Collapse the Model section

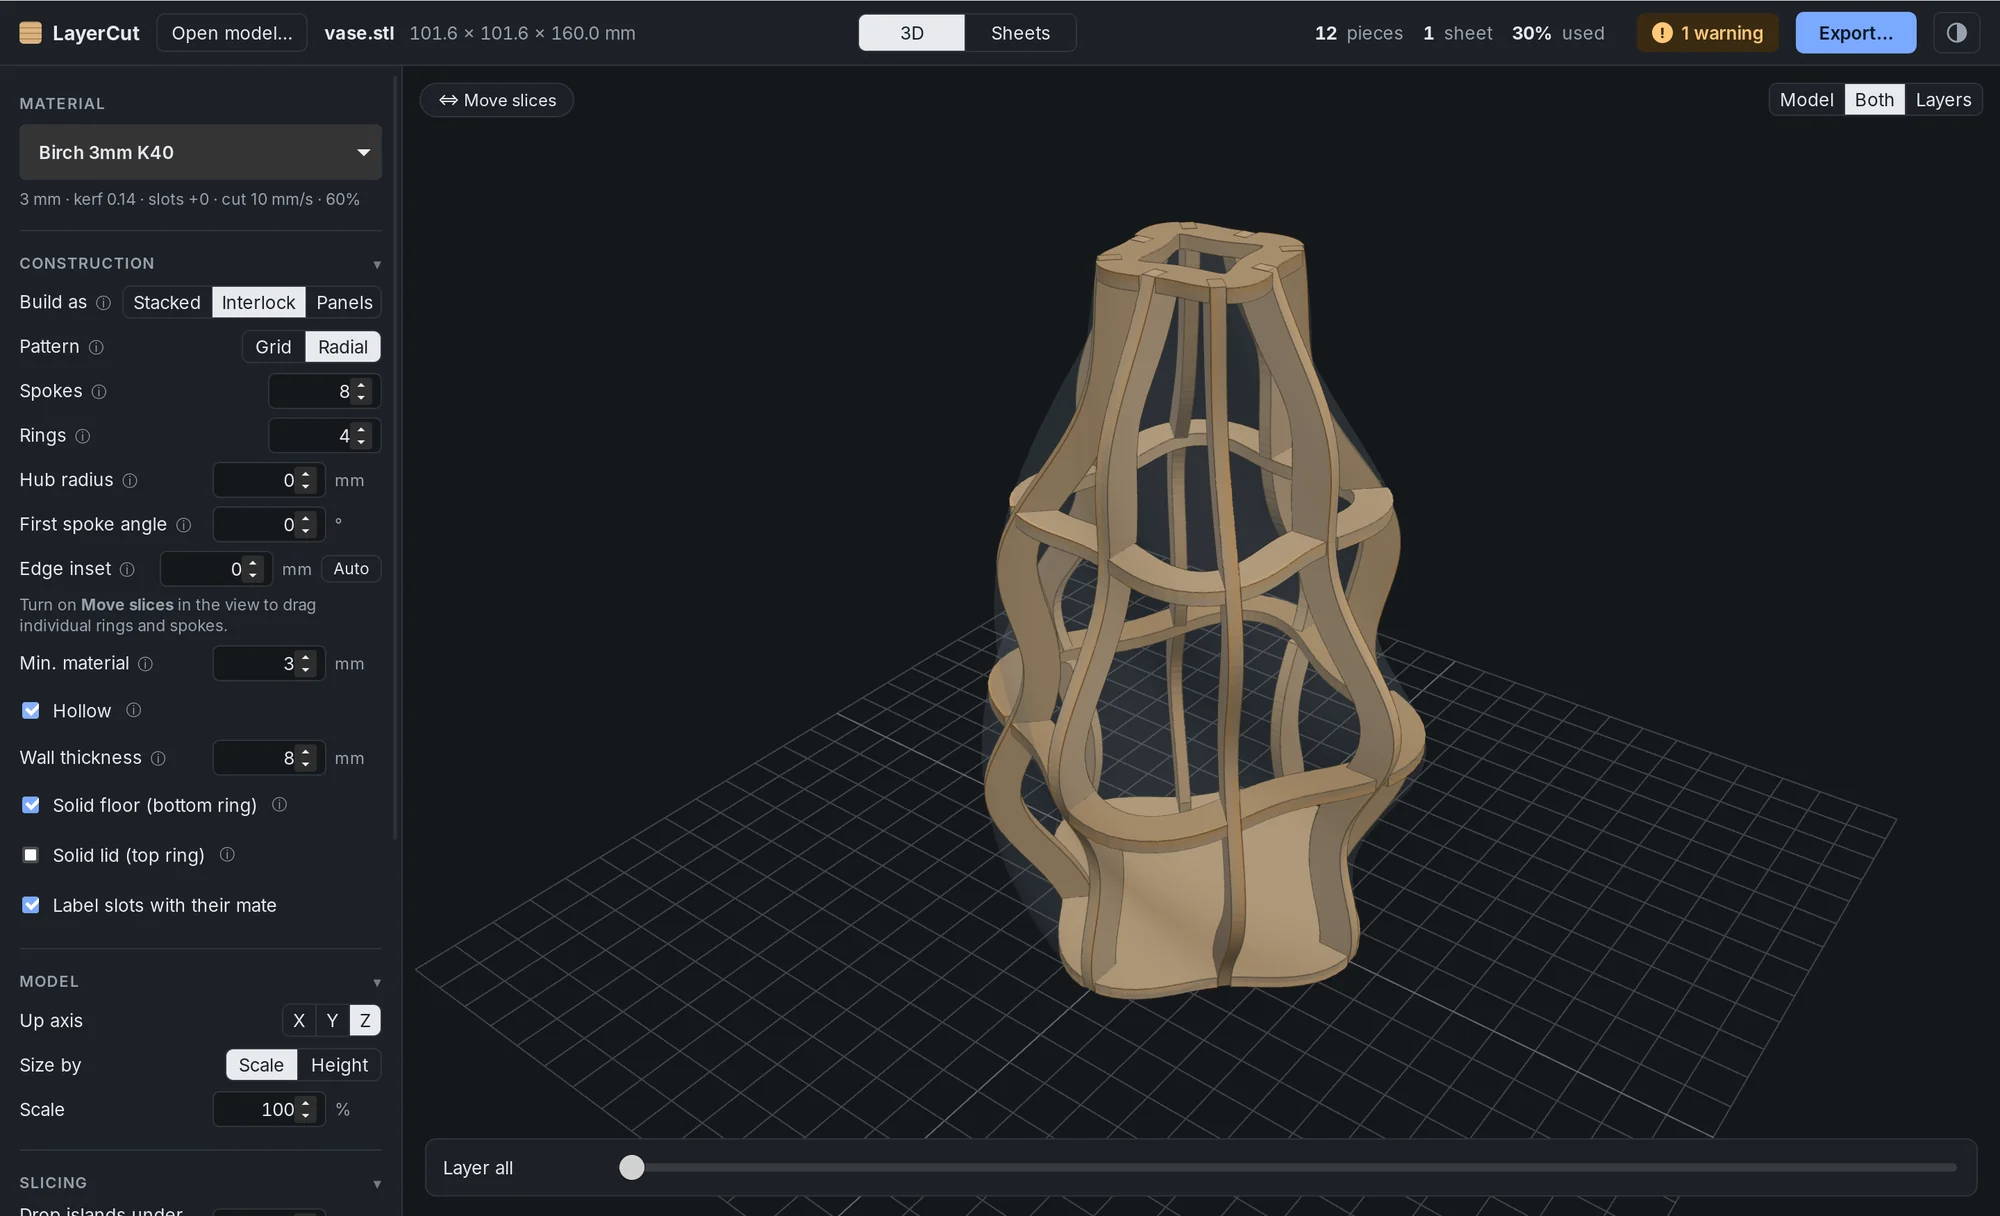click(x=377, y=983)
